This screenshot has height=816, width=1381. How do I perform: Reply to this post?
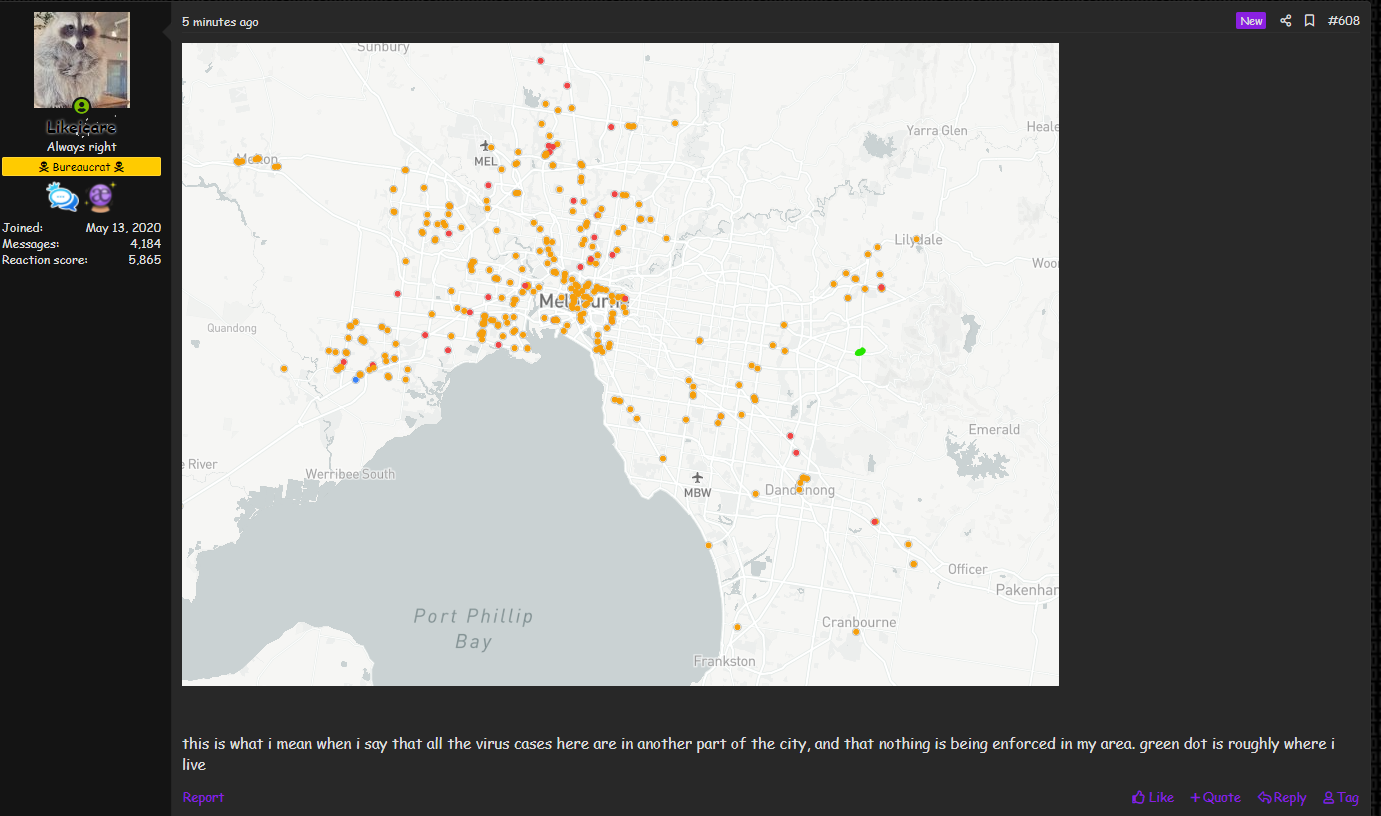1282,797
